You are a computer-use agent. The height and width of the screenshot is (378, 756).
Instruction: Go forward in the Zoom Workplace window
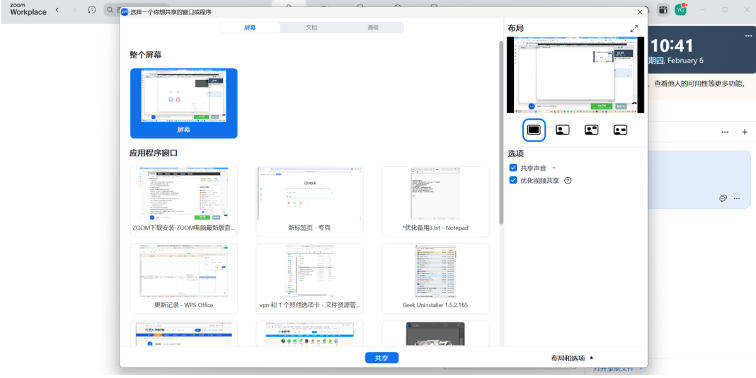[74, 10]
